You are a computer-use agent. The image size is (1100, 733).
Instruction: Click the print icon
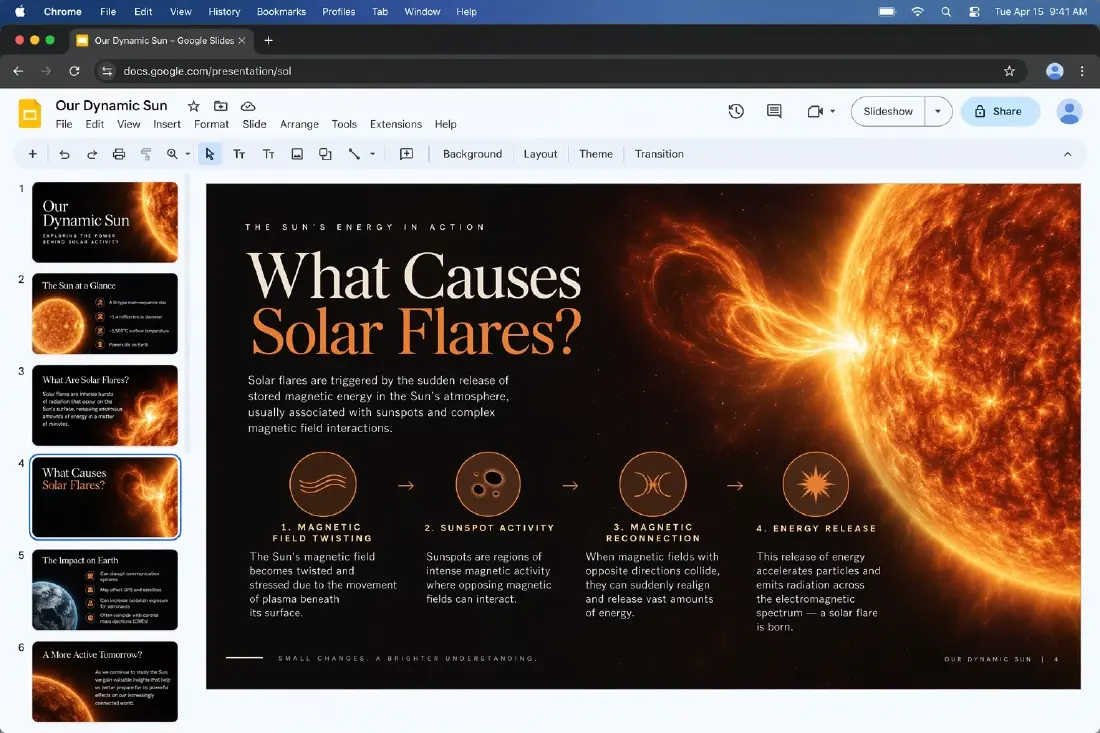coord(119,154)
